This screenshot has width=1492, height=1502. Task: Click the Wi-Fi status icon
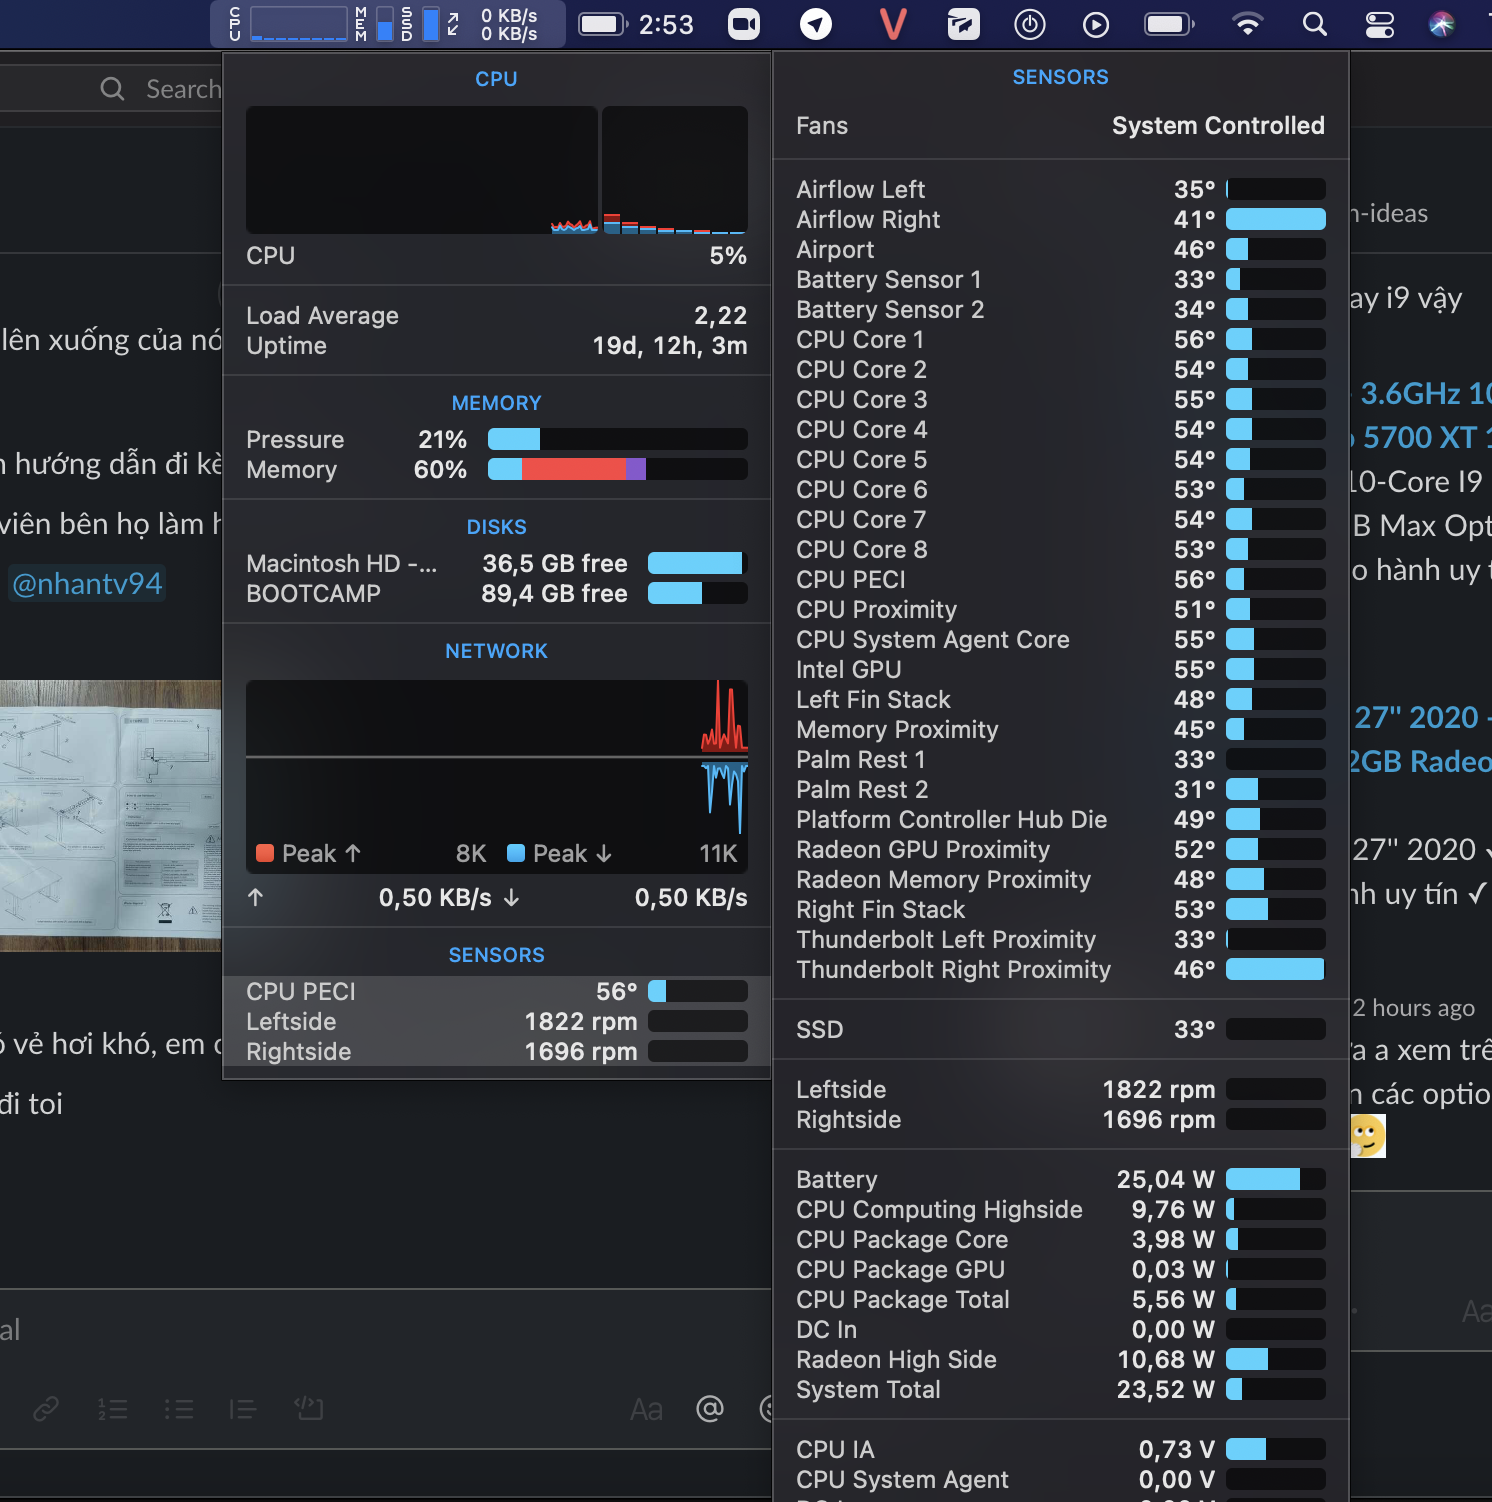(x=1247, y=24)
